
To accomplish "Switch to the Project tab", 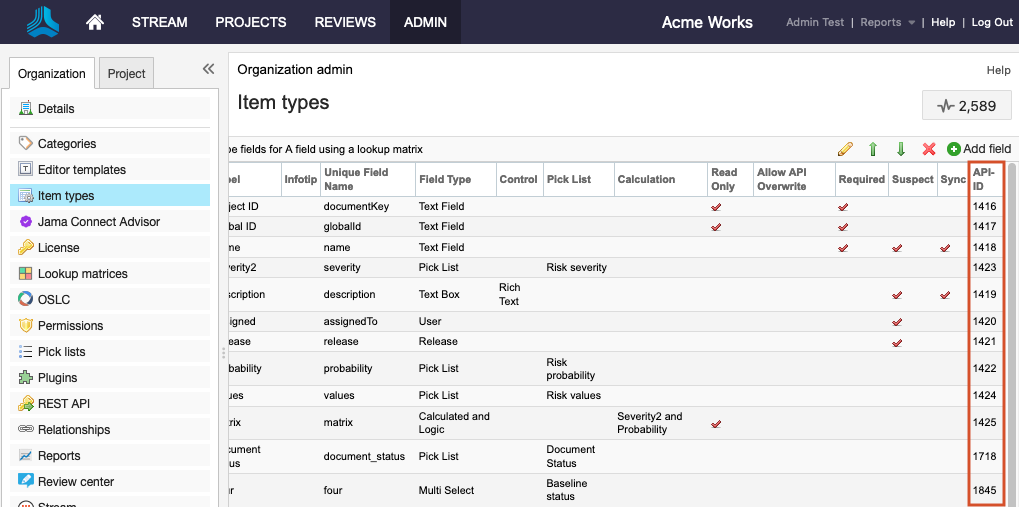I will (127, 73).
